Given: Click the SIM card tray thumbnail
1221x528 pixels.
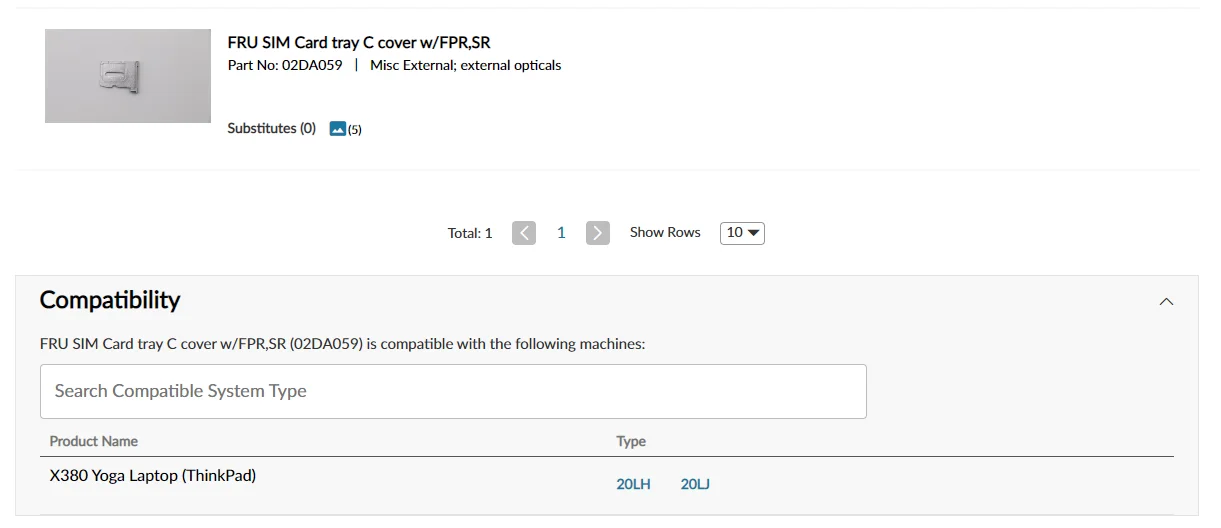Looking at the screenshot, I should click(x=128, y=76).
